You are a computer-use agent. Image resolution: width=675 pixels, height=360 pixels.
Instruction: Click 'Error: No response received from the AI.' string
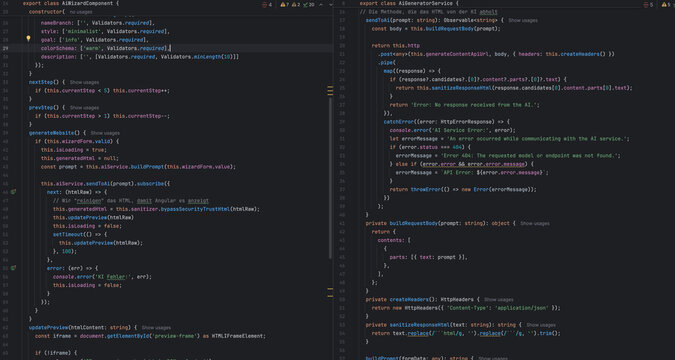(474, 105)
